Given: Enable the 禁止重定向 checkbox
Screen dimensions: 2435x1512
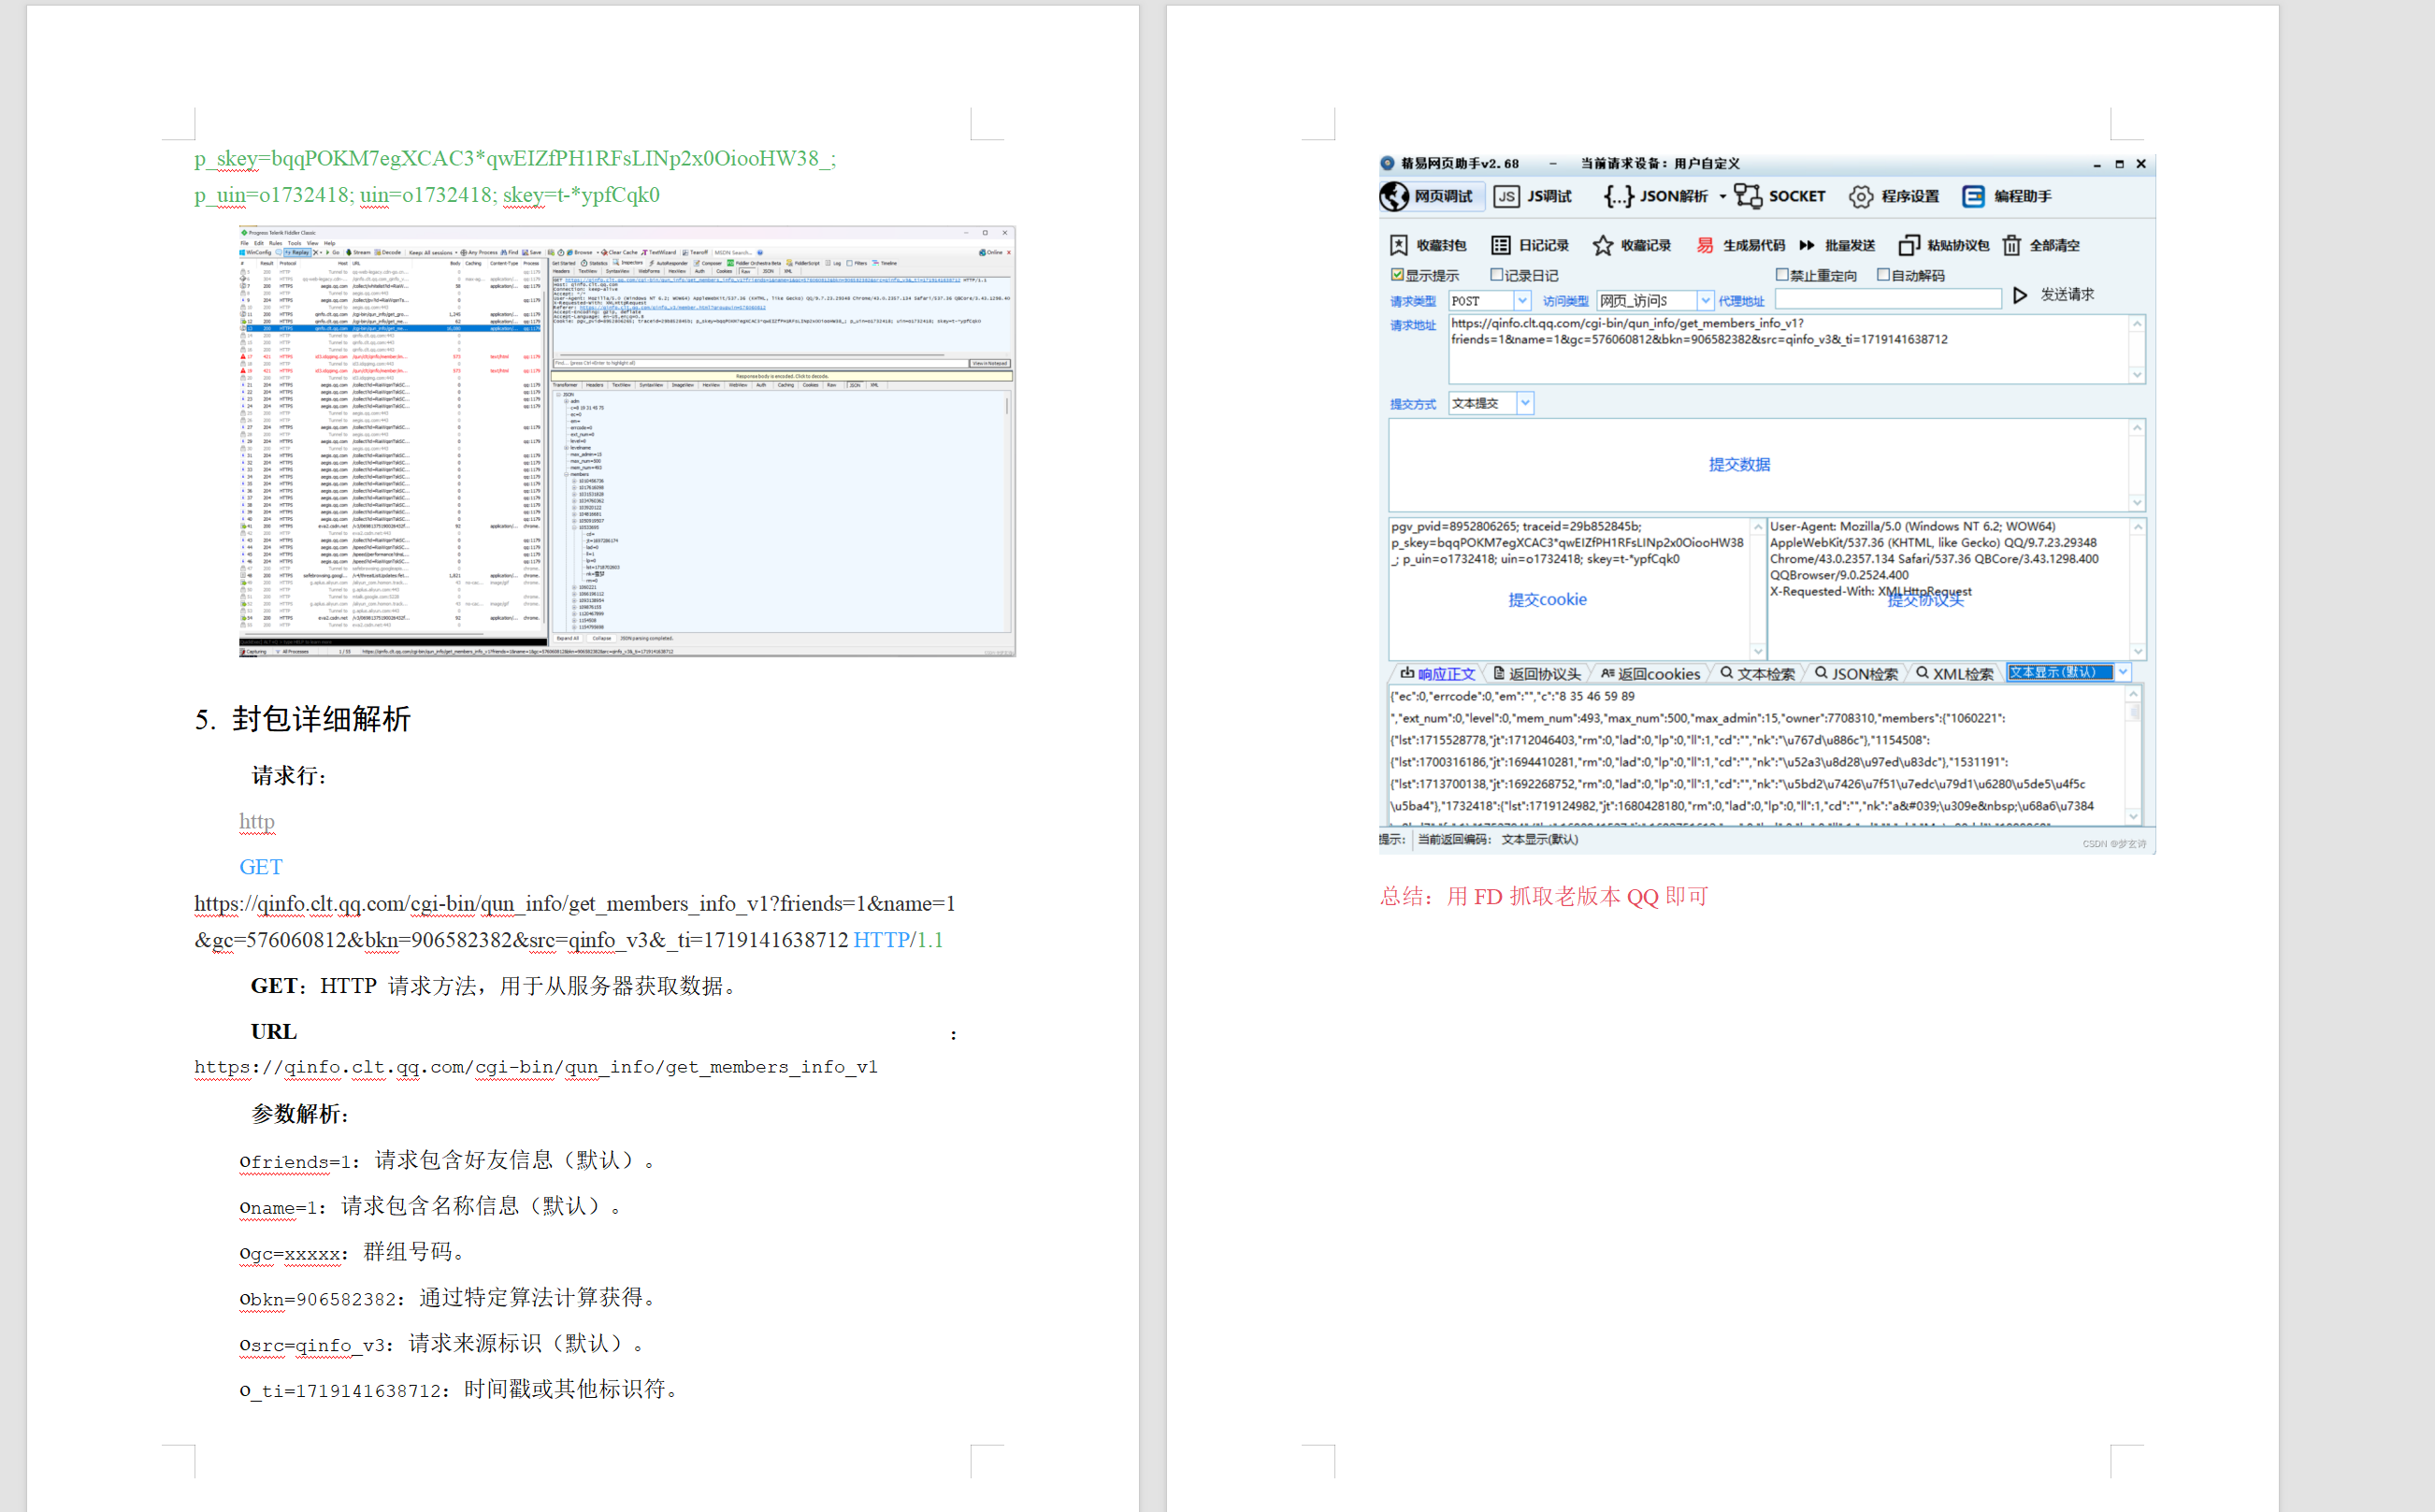Looking at the screenshot, I should pos(1782,275).
